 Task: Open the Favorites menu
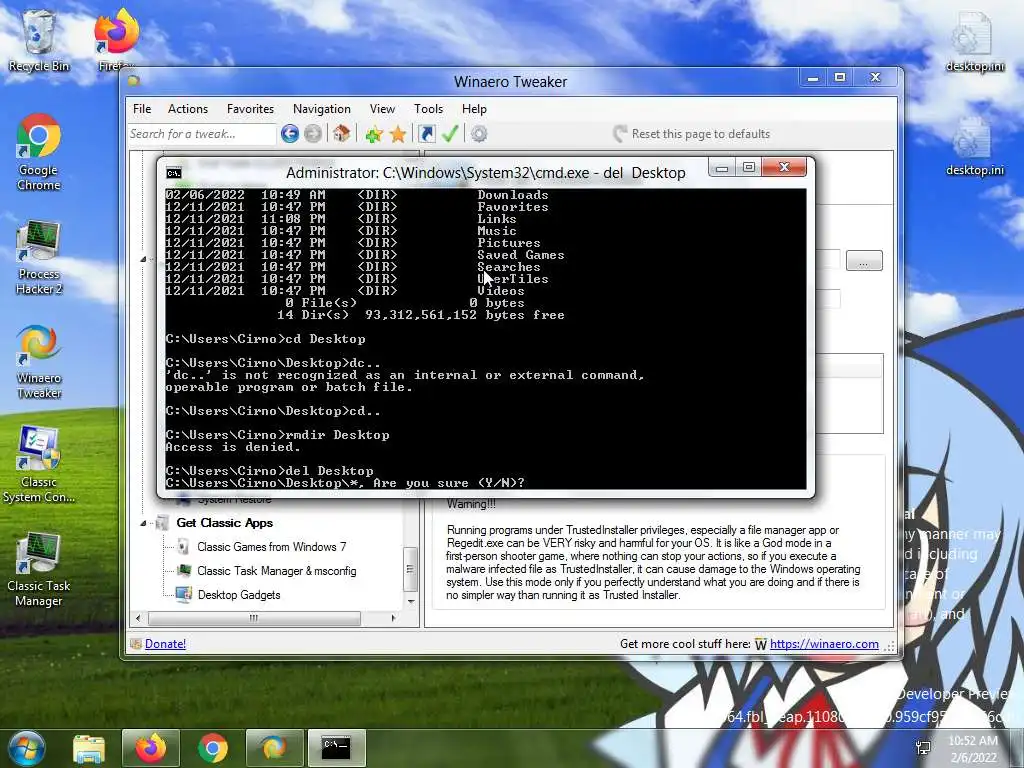250,109
